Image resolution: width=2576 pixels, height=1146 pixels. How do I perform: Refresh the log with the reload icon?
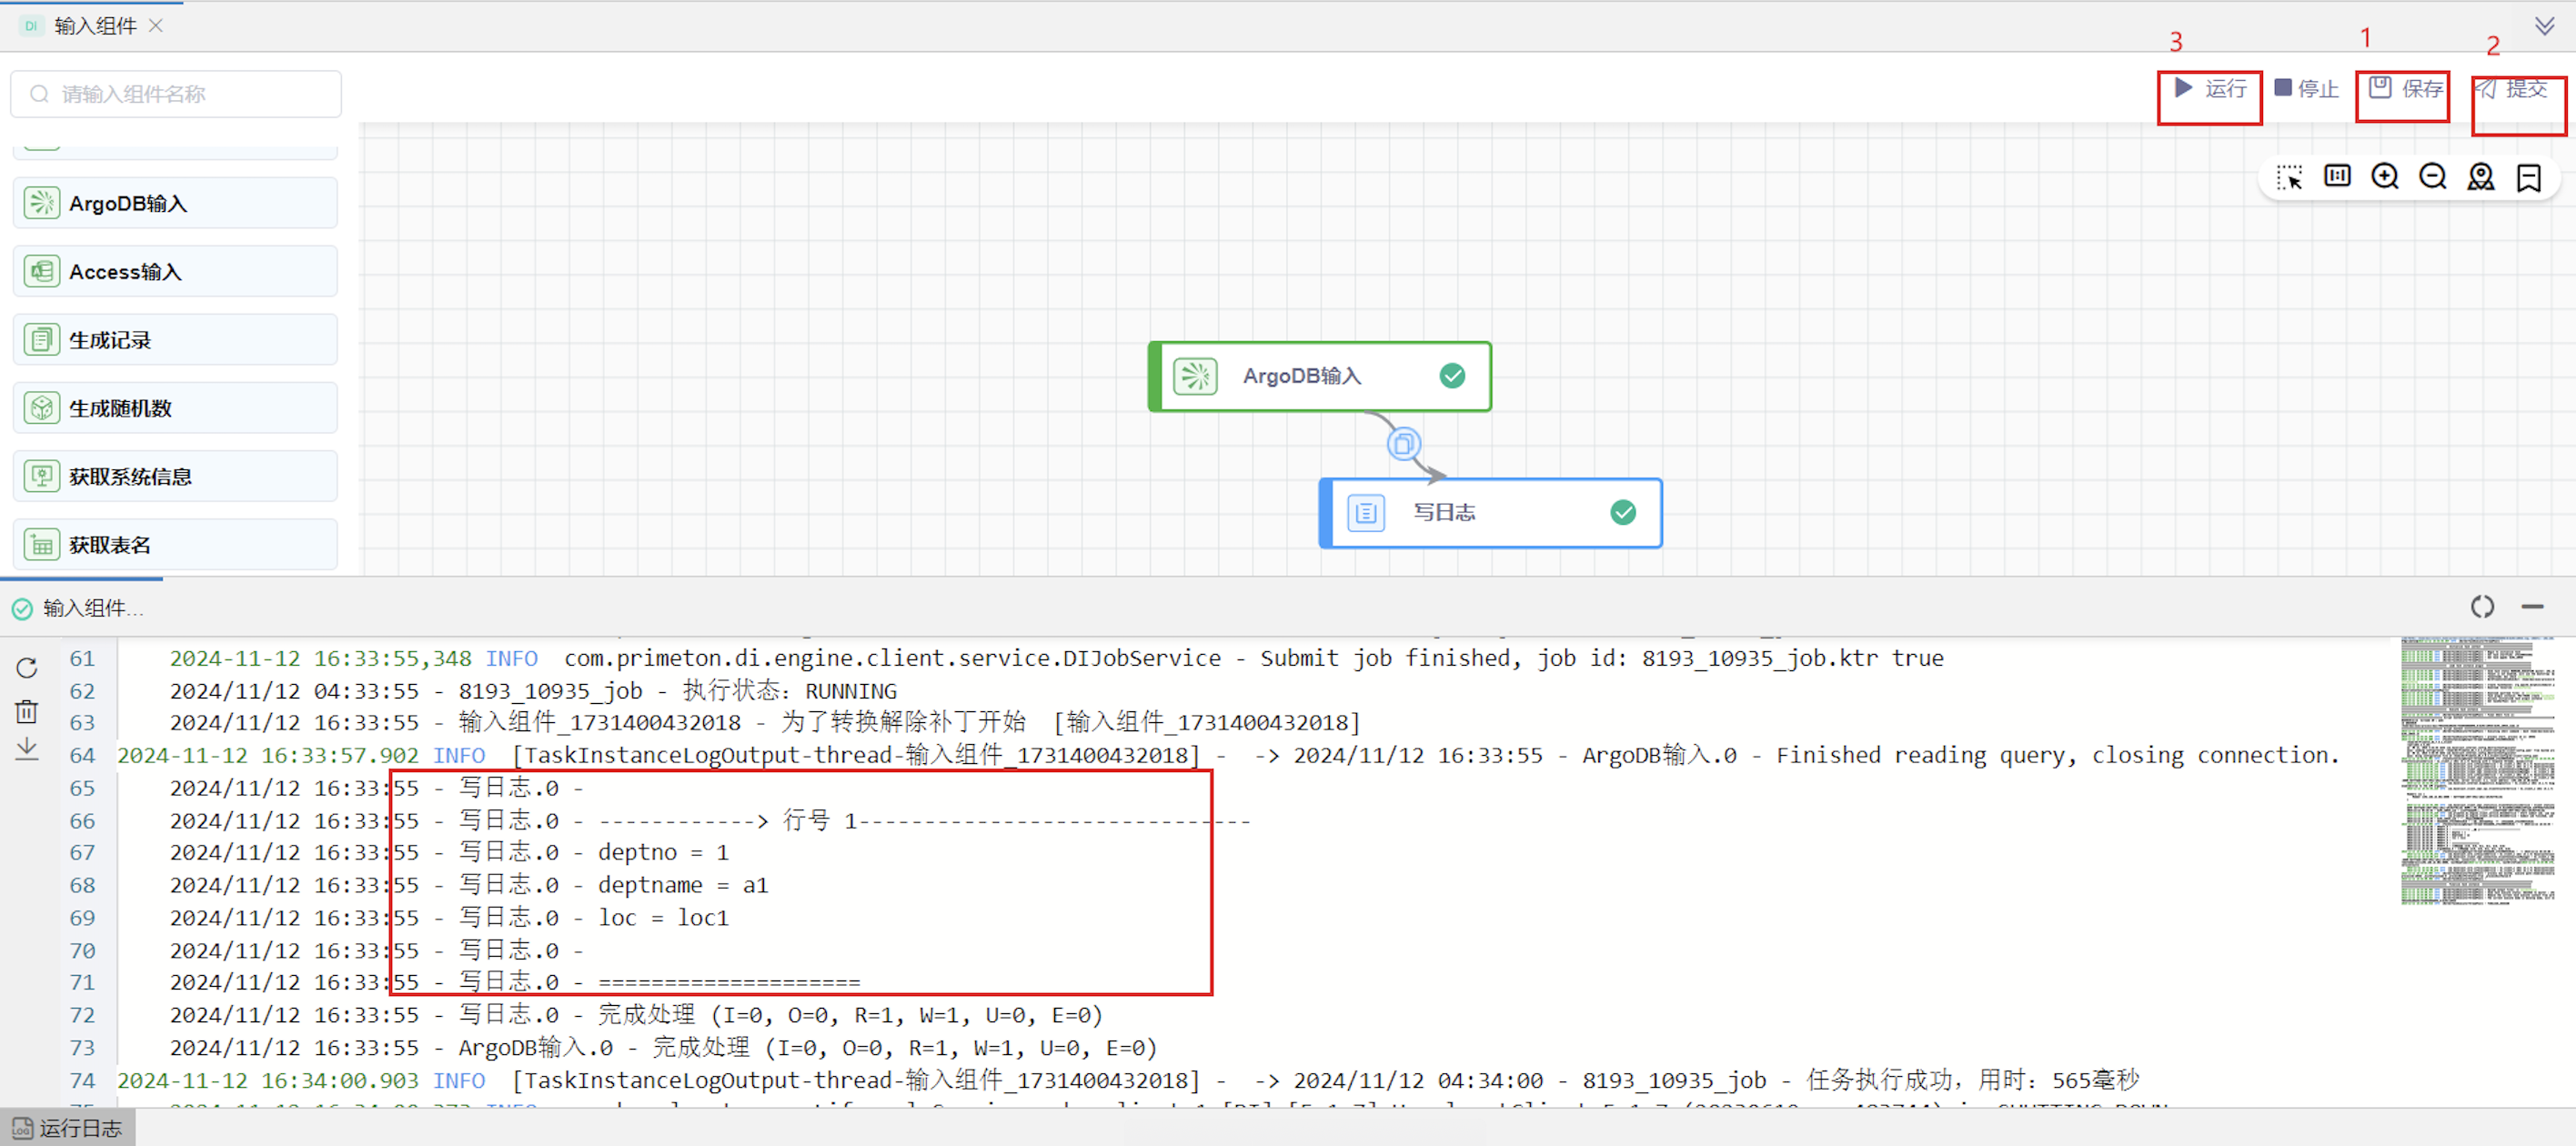(27, 668)
